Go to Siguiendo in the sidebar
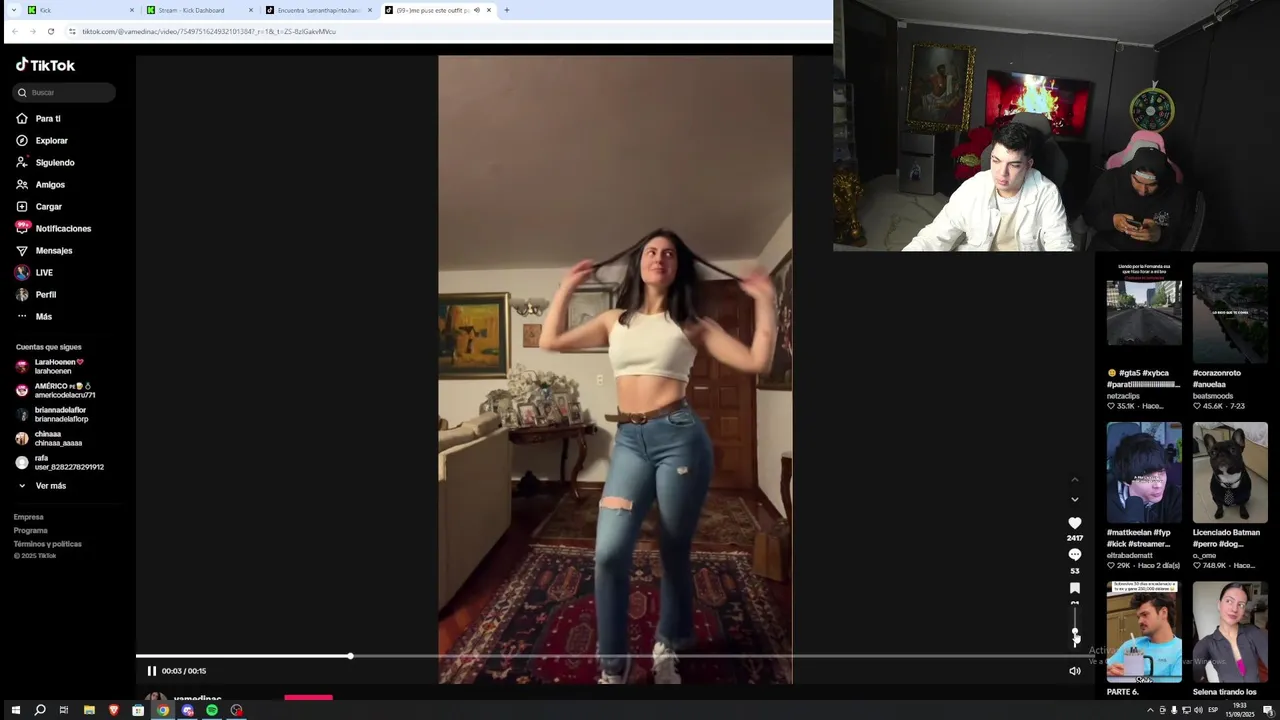Viewport: 1280px width, 720px height. coord(55,163)
